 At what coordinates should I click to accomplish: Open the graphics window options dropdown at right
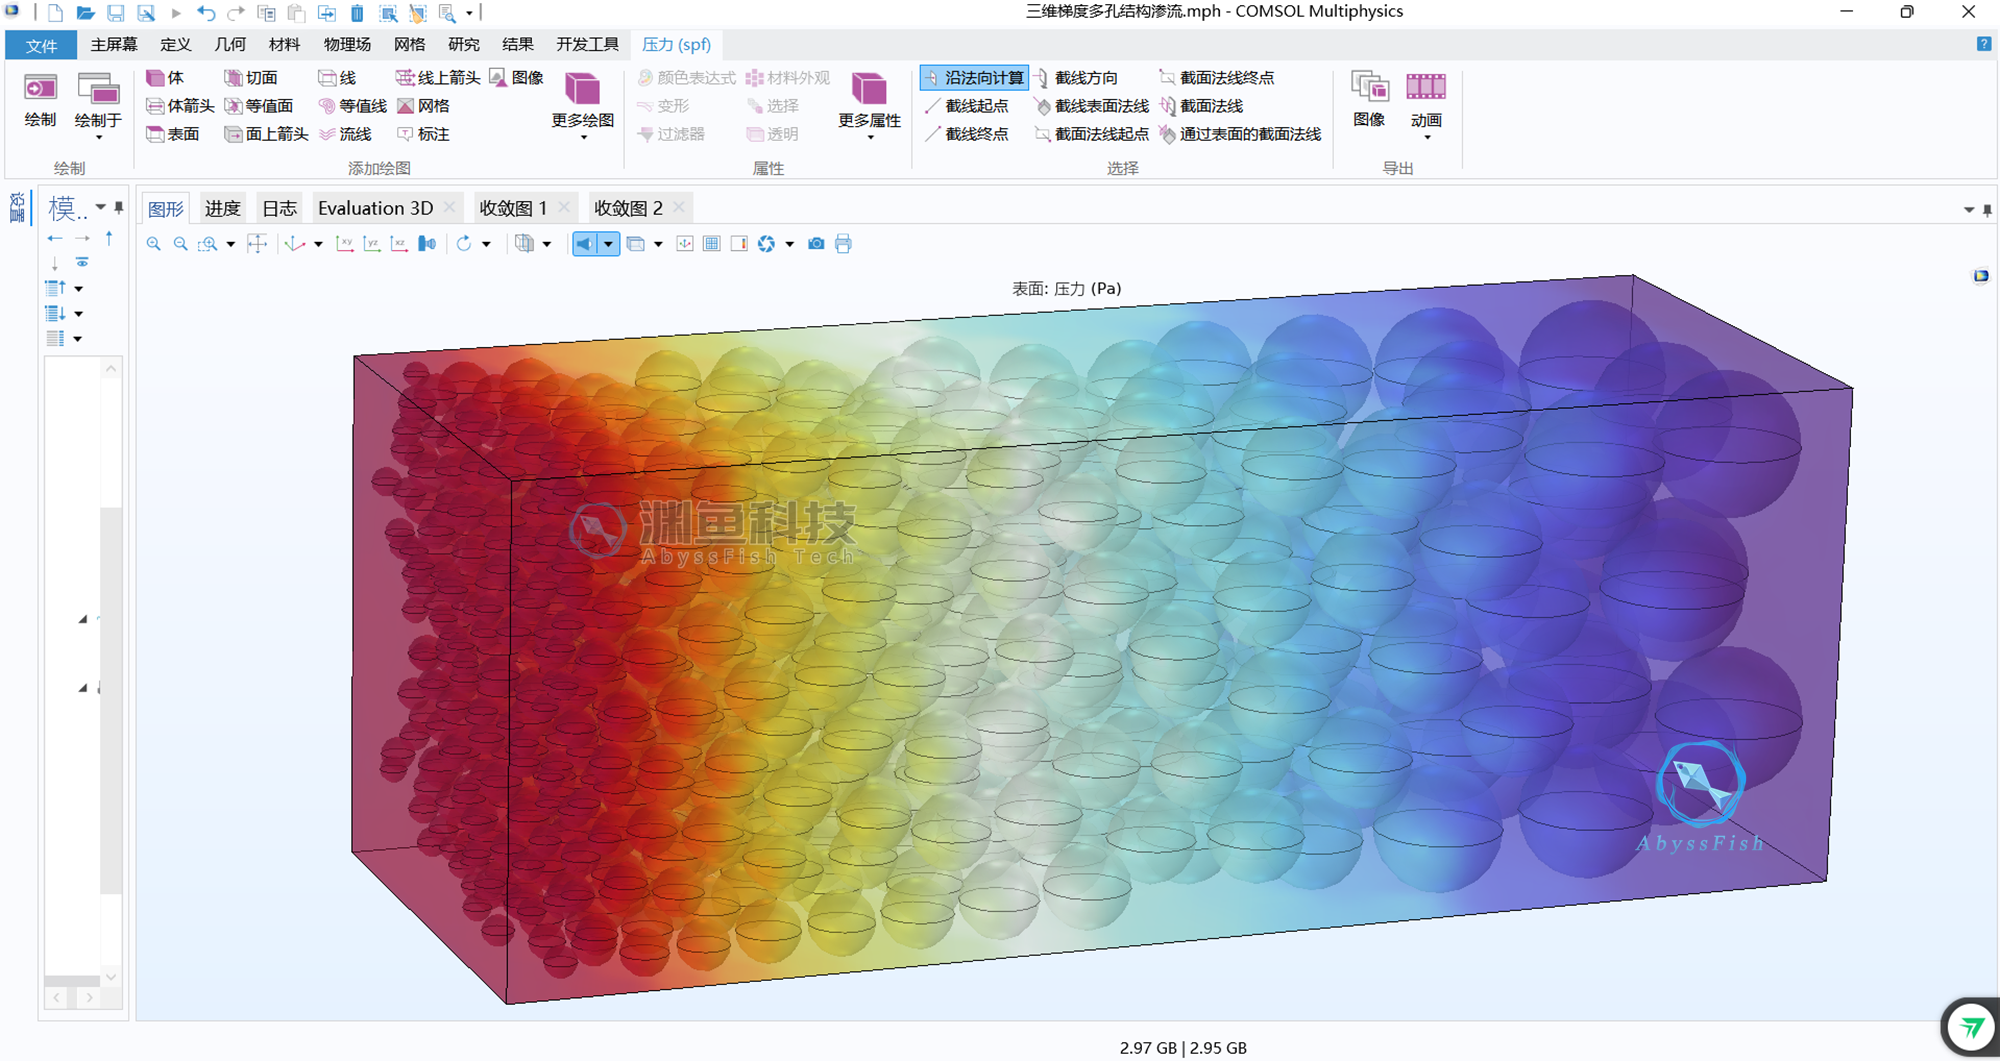tap(1968, 210)
